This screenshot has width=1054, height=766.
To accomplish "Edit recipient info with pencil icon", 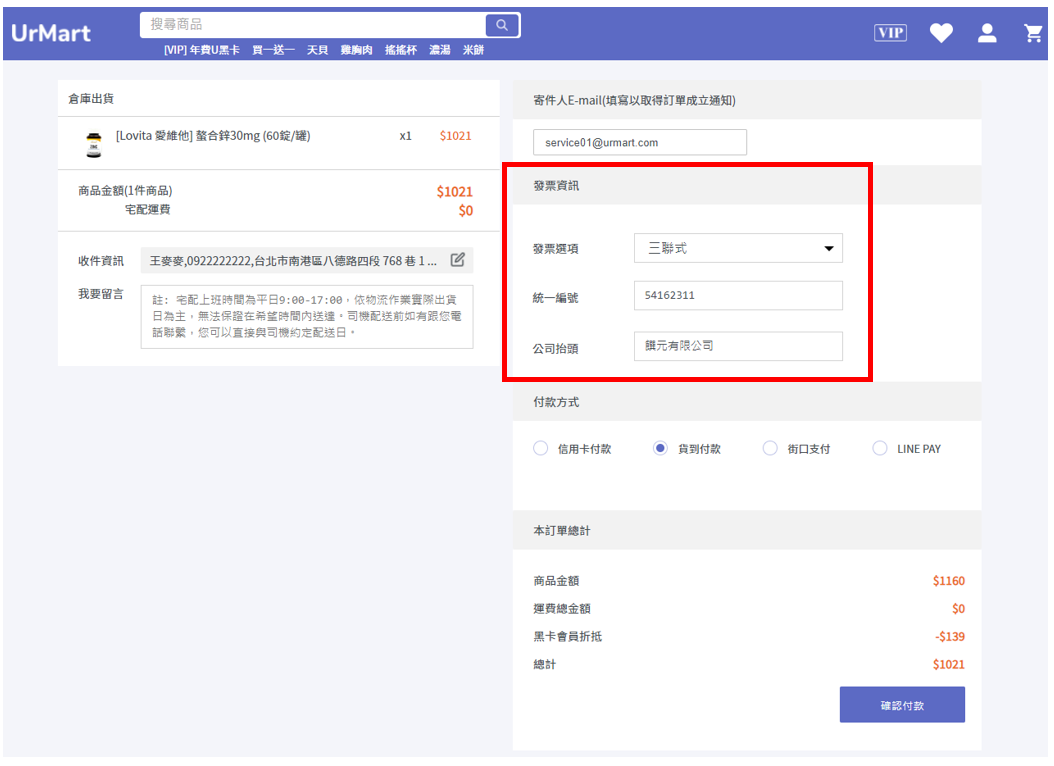I will tap(458, 260).
